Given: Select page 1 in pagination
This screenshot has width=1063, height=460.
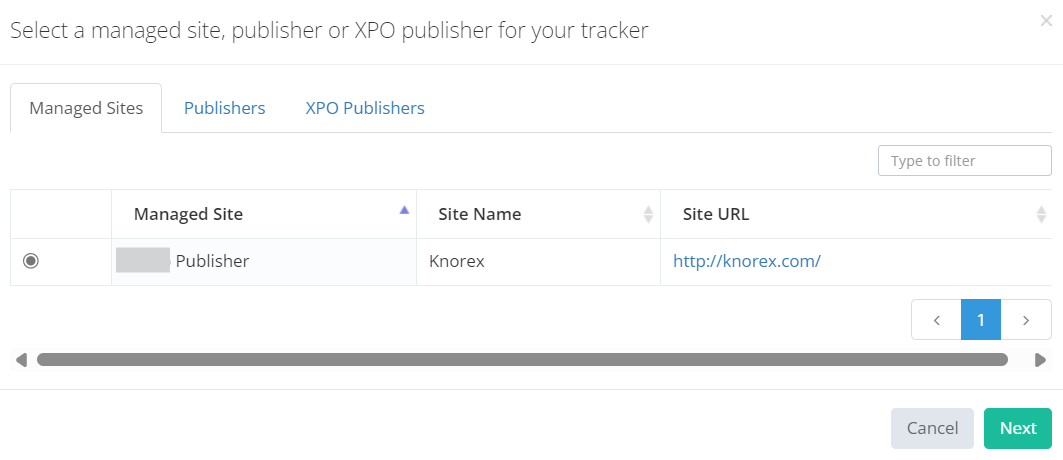Looking at the screenshot, I should tap(981, 320).
